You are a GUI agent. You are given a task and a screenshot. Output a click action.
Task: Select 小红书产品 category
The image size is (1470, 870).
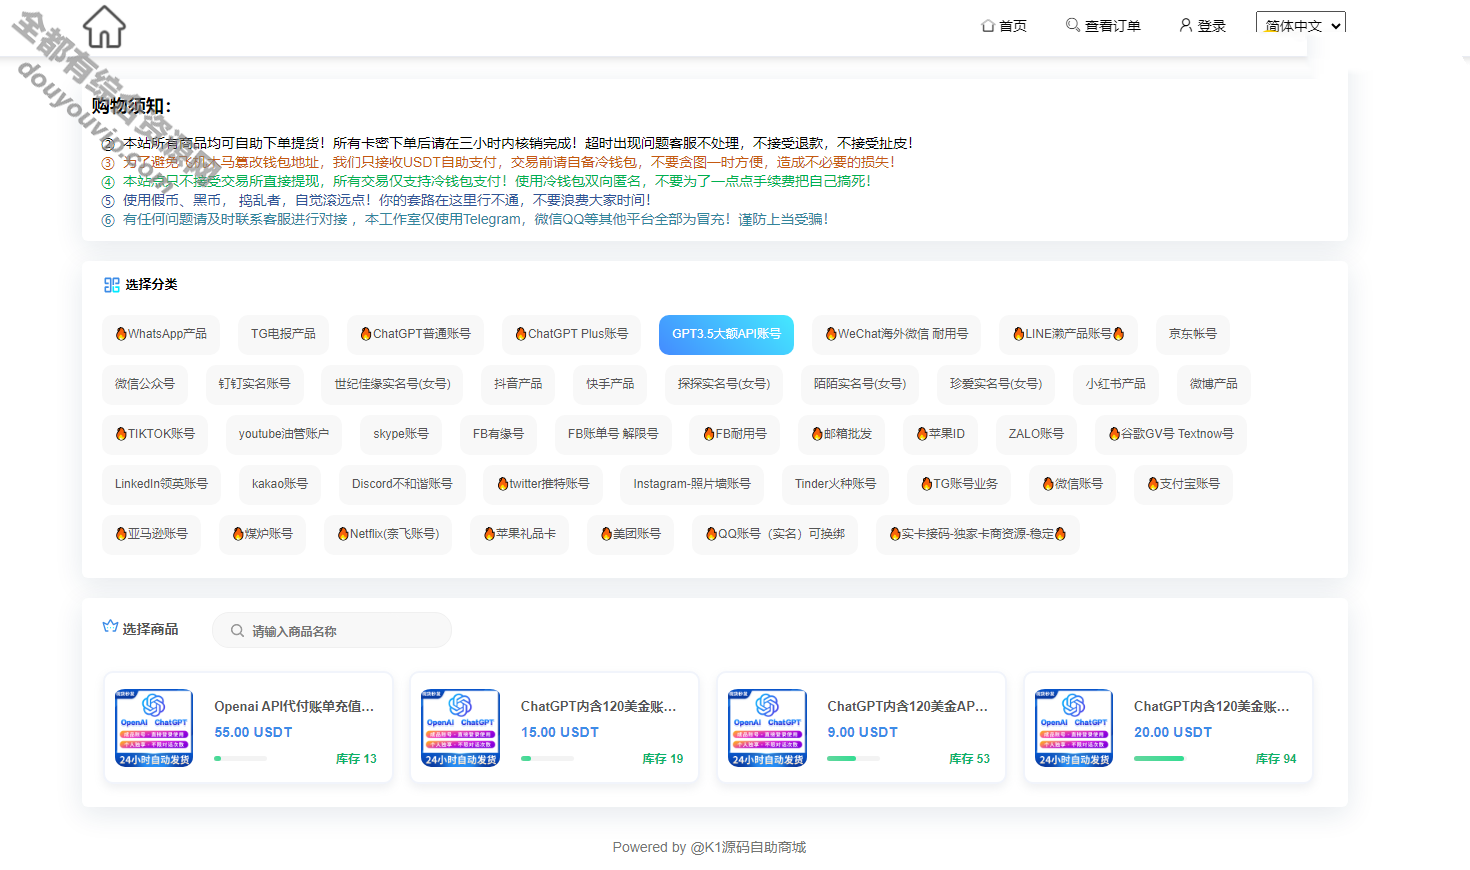pos(1116,384)
